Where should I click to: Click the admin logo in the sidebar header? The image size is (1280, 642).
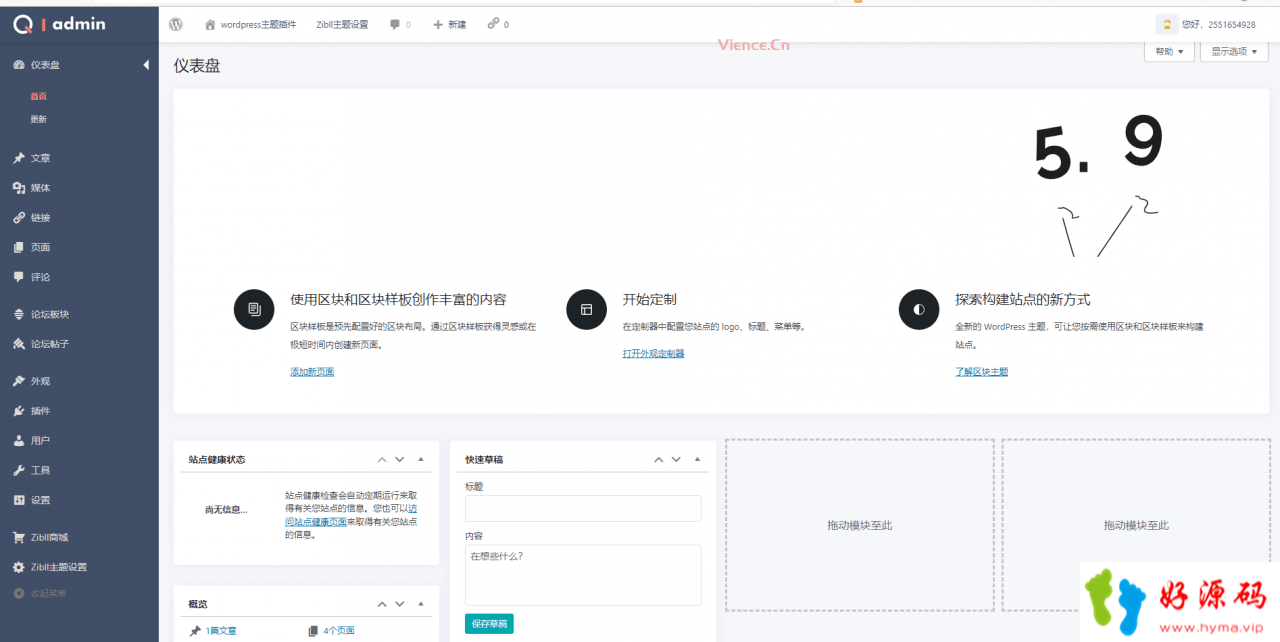(60, 23)
